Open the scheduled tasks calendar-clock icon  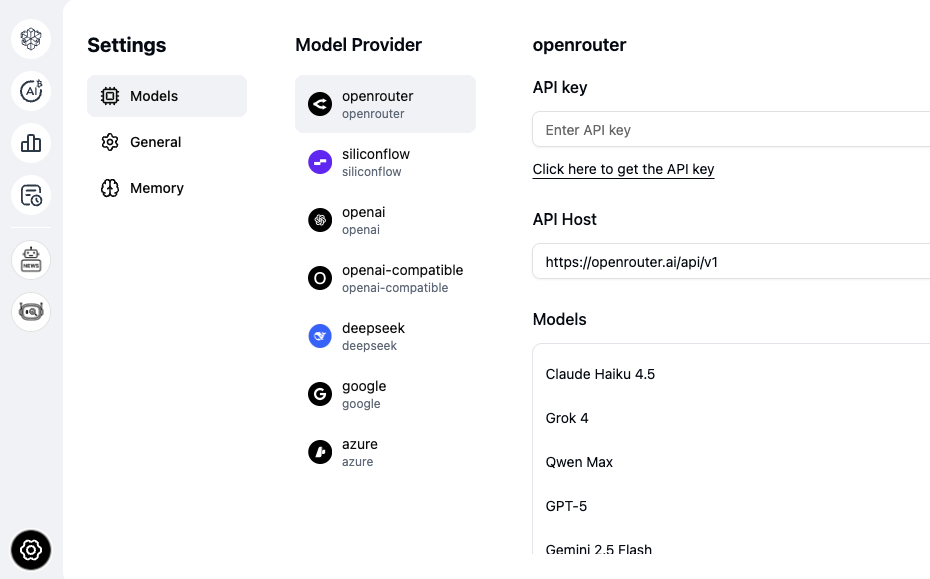(31, 195)
